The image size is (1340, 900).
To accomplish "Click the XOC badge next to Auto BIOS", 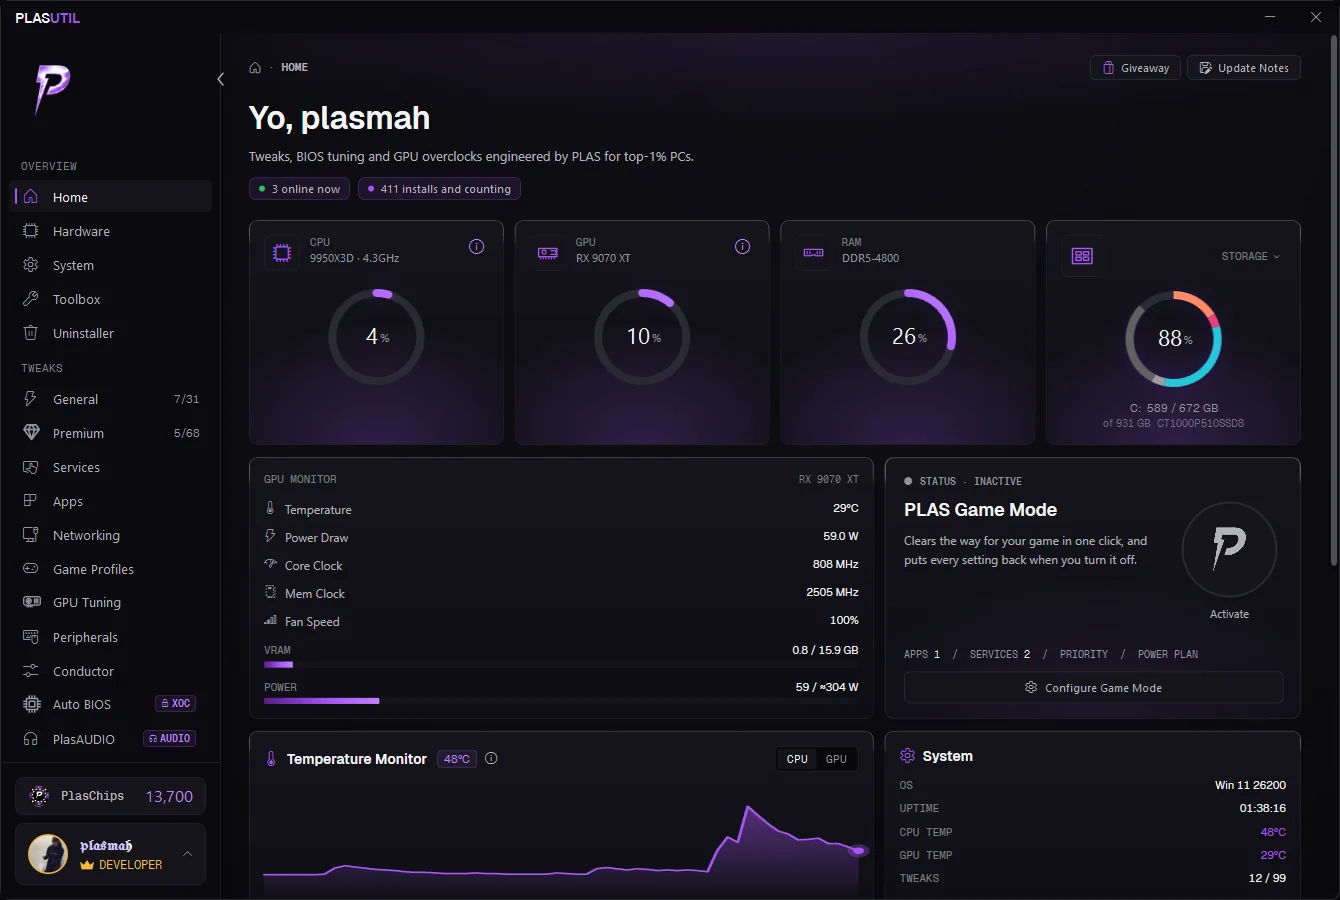I will point(176,704).
